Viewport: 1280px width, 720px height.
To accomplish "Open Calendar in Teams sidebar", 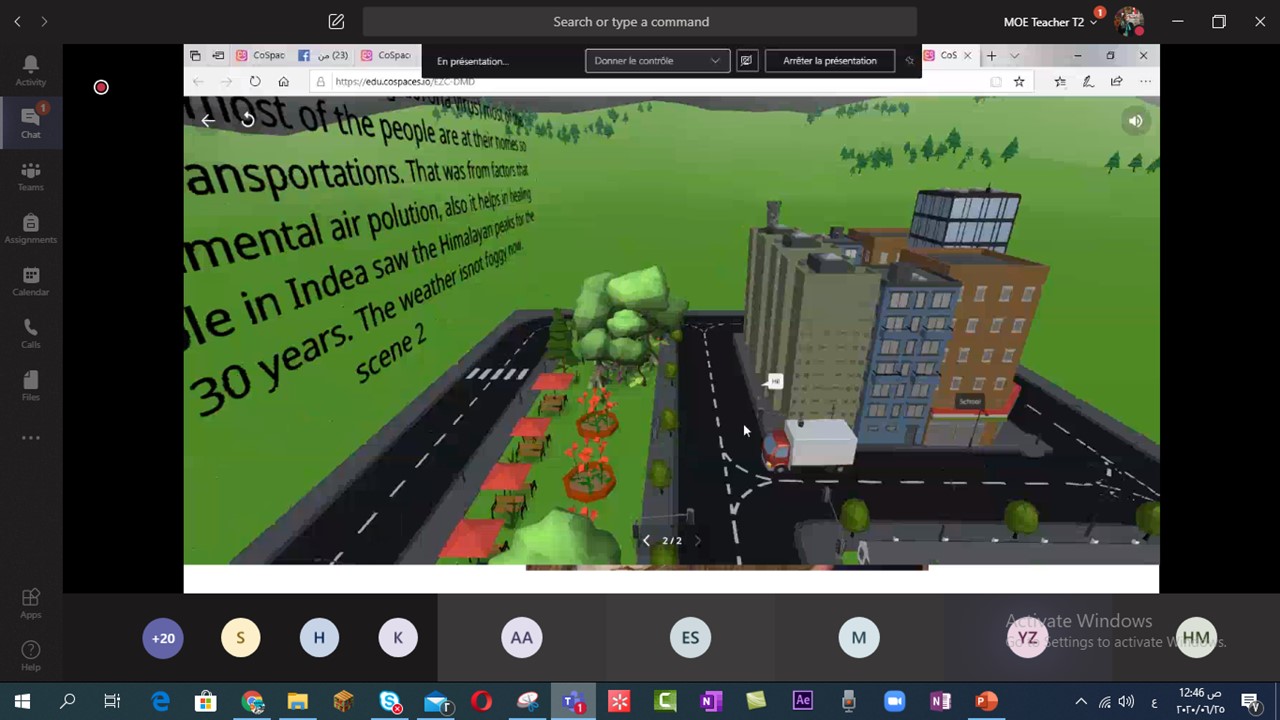I will (x=31, y=281).
